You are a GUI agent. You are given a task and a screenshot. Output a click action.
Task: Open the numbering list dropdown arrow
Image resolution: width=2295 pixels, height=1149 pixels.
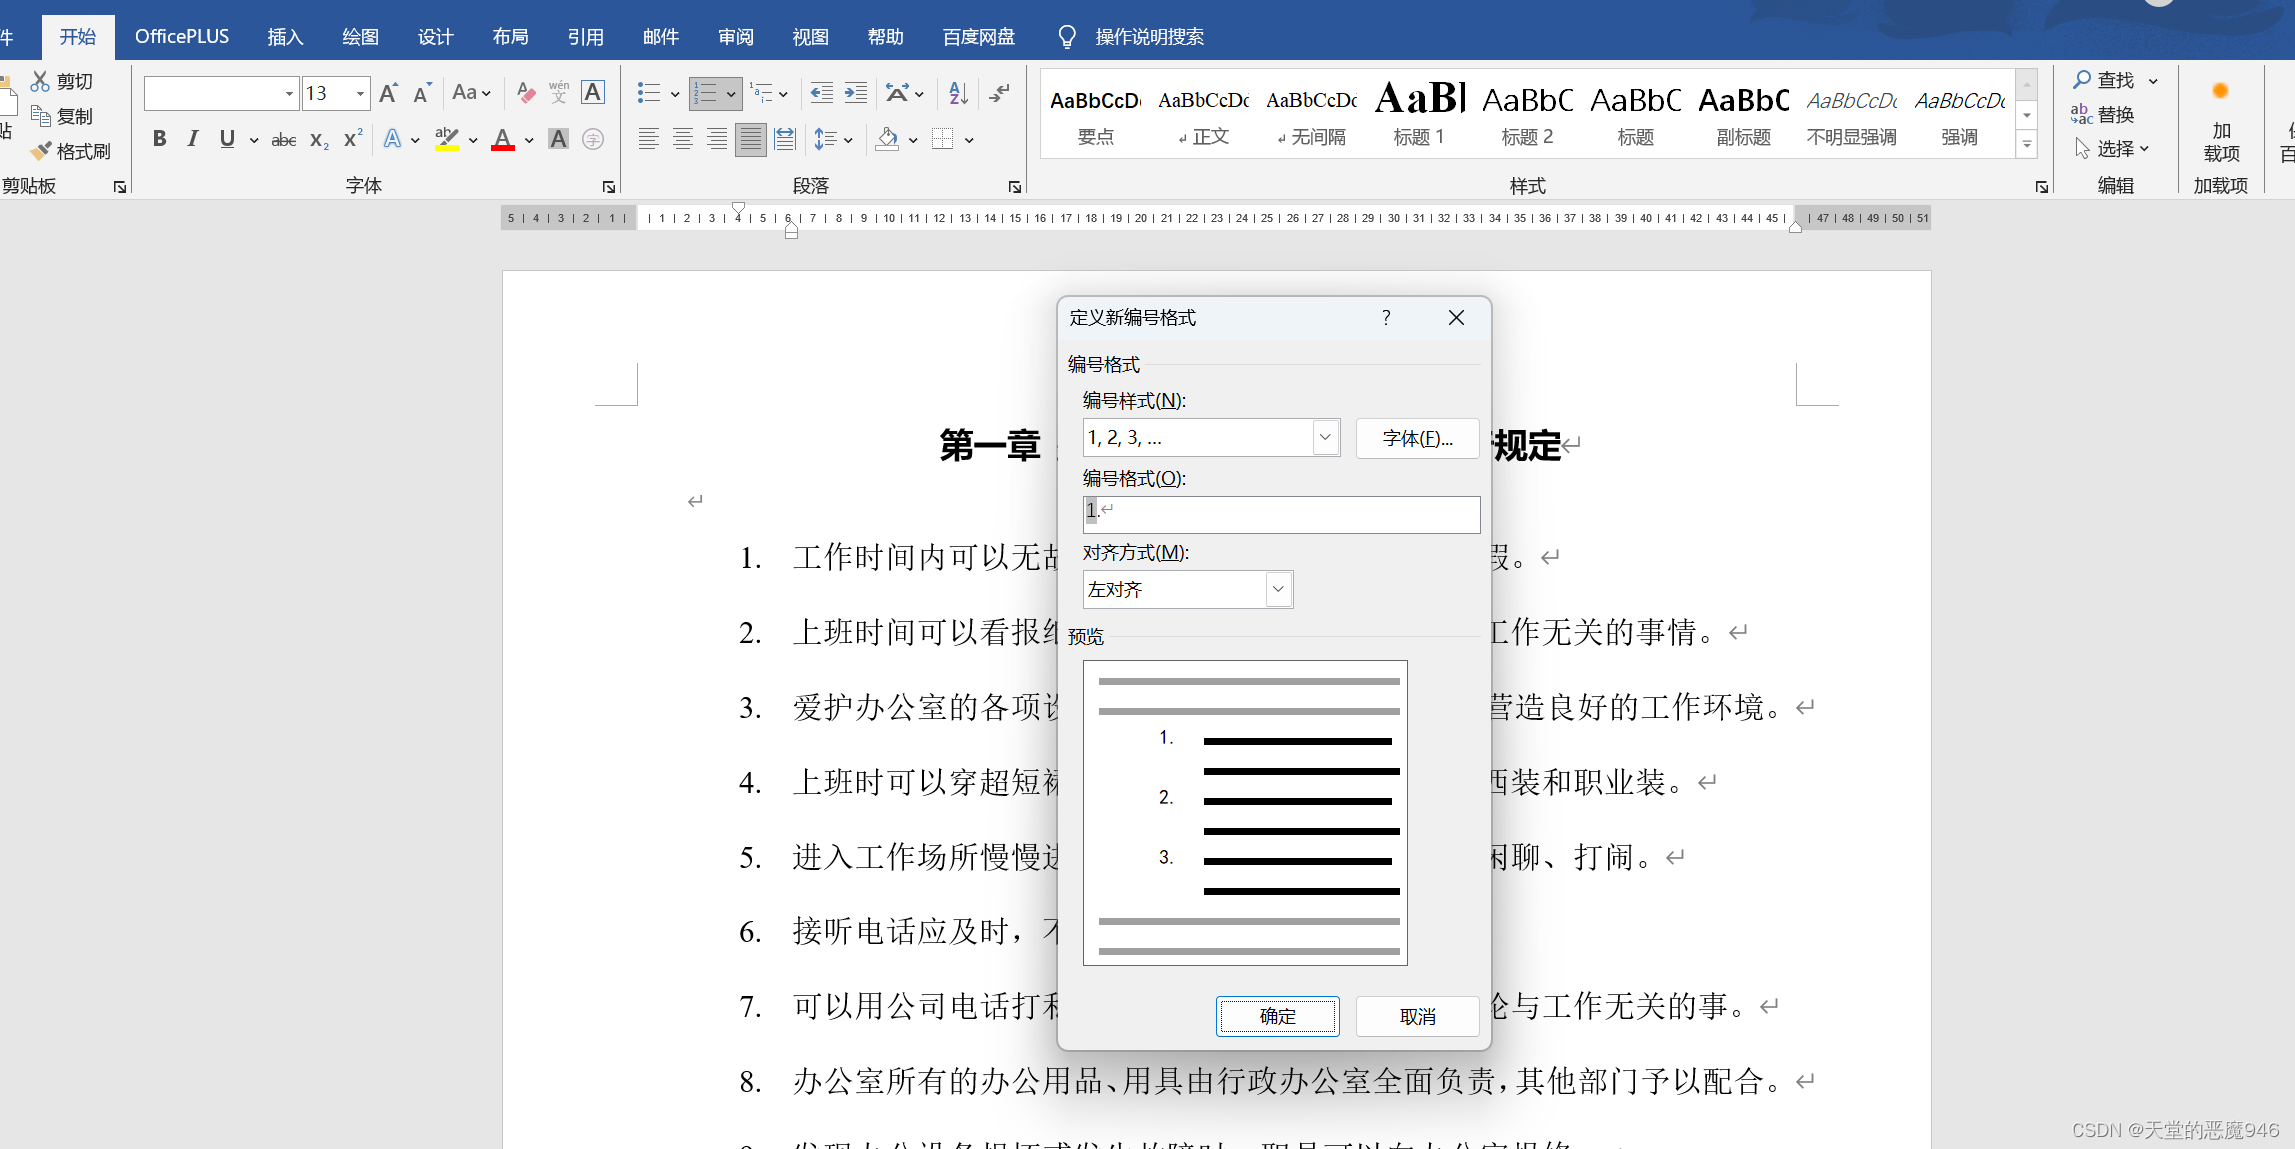point(731,94)
